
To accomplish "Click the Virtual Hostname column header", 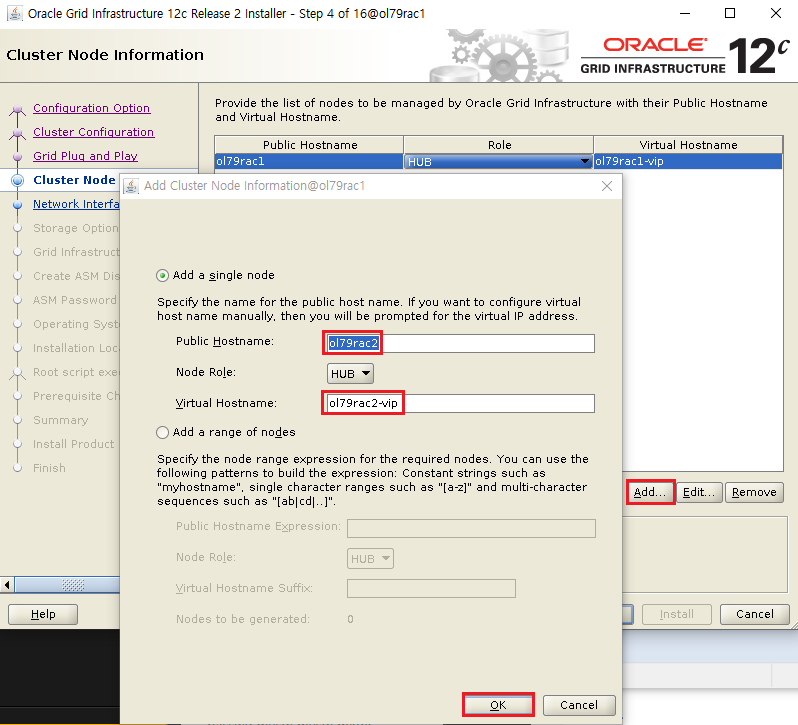I will point(688,145).
